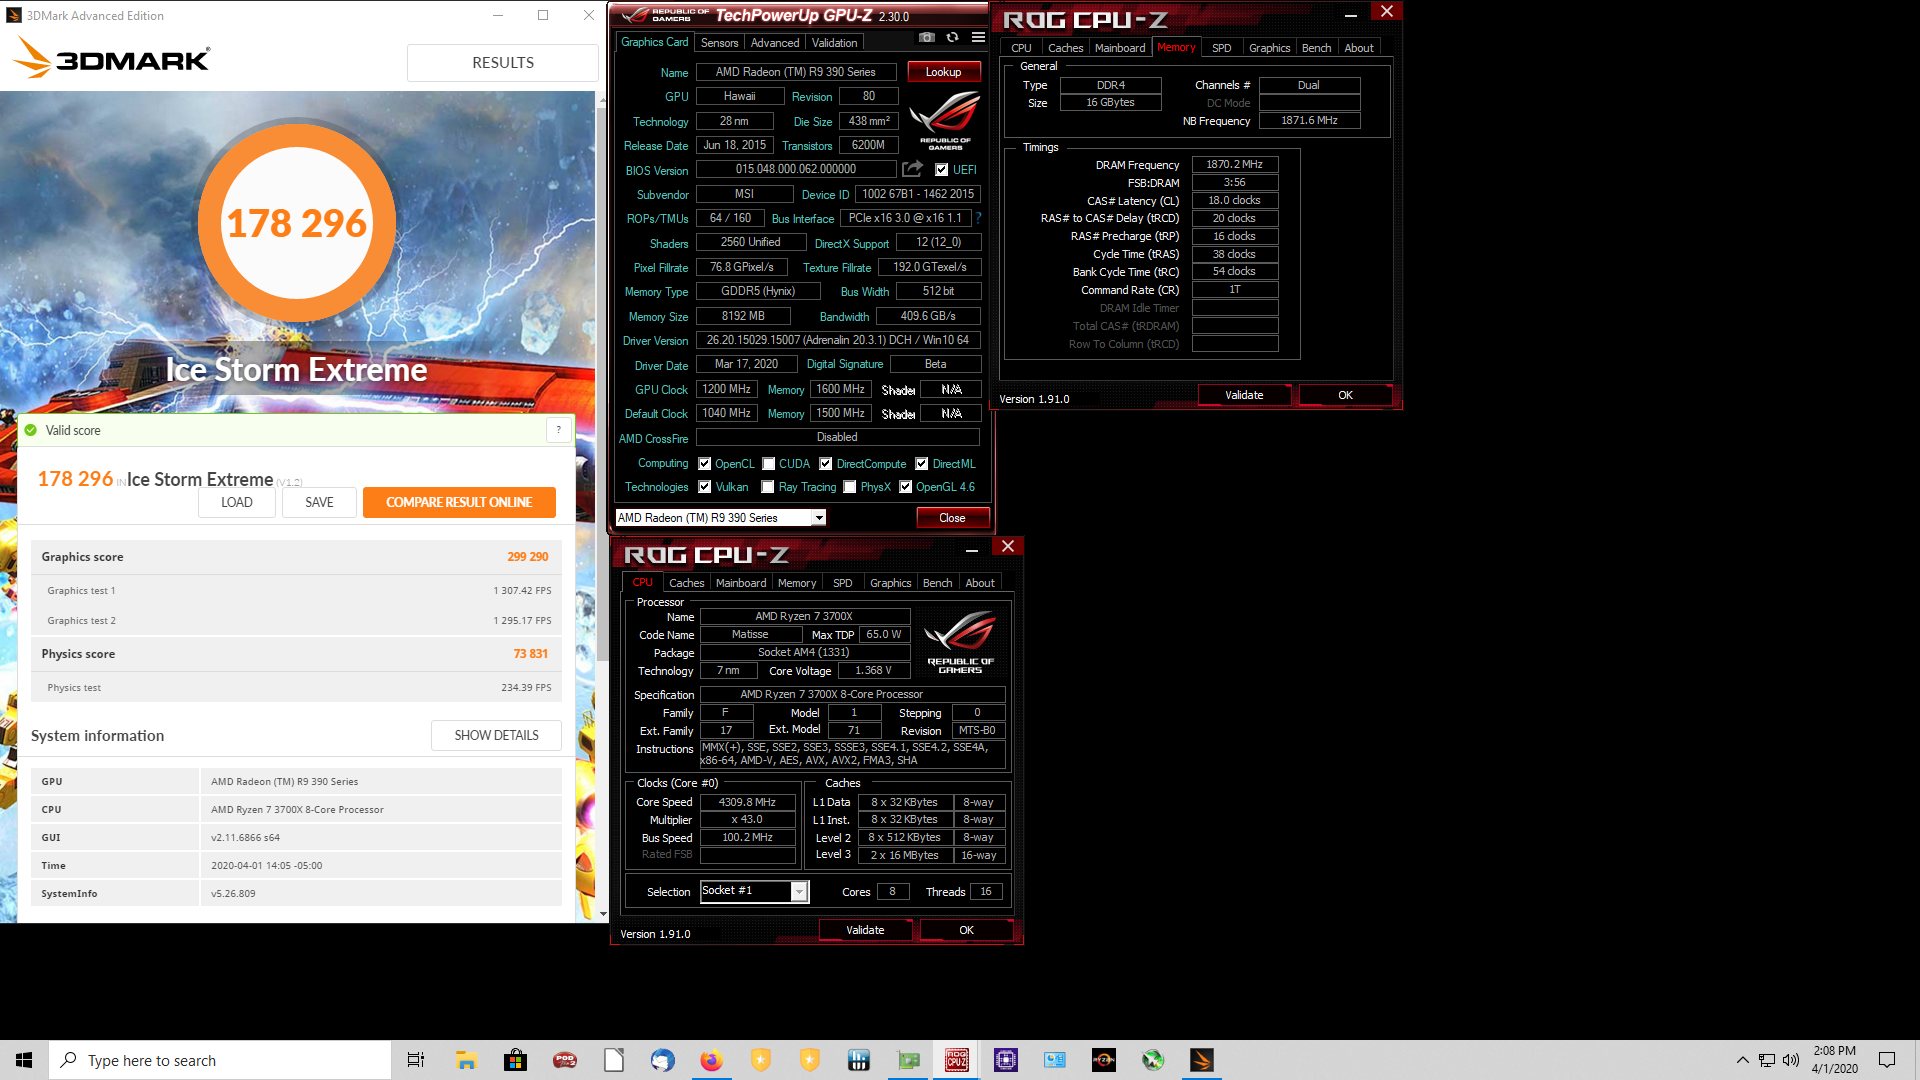Click OK in the upper CPU-Z memory window
The image size is (1920, 1080).
pos(1345,395)
